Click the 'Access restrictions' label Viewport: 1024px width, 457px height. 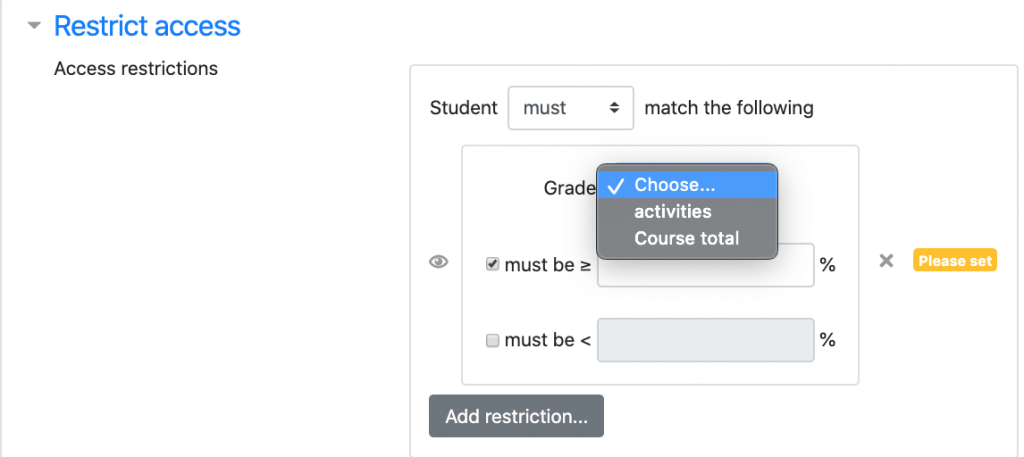tap(136, 69)
